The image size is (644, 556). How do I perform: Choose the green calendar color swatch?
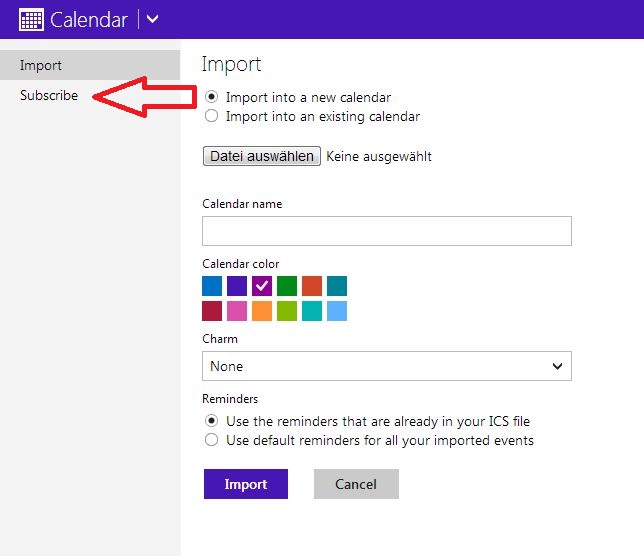[287, 286]
